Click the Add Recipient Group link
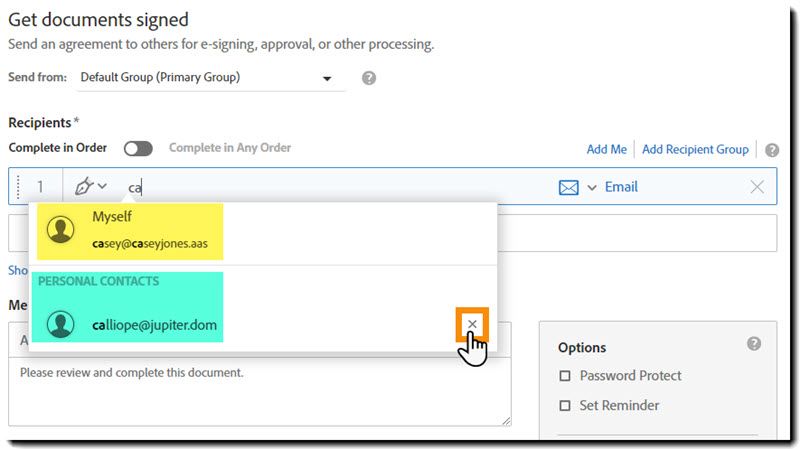The image size is (800, 449). (695, 150)
